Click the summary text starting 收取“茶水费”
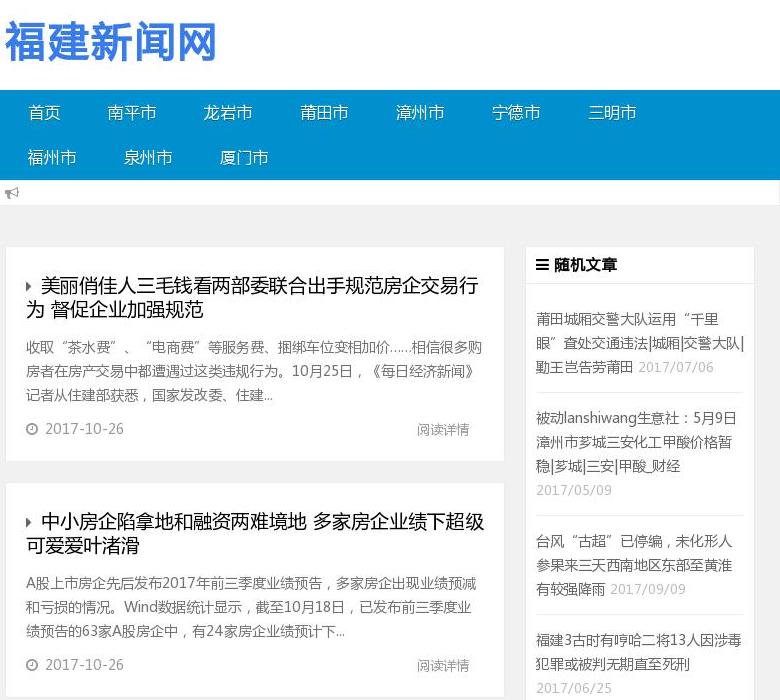Image resolution: width=780 pixels, height=700 pixels. 254,371
